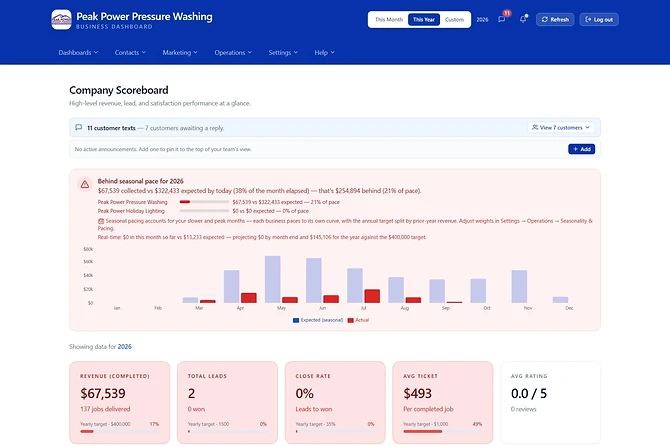Click the July actual revenue bar
The image size is (670, 447).
pos(372,296)
